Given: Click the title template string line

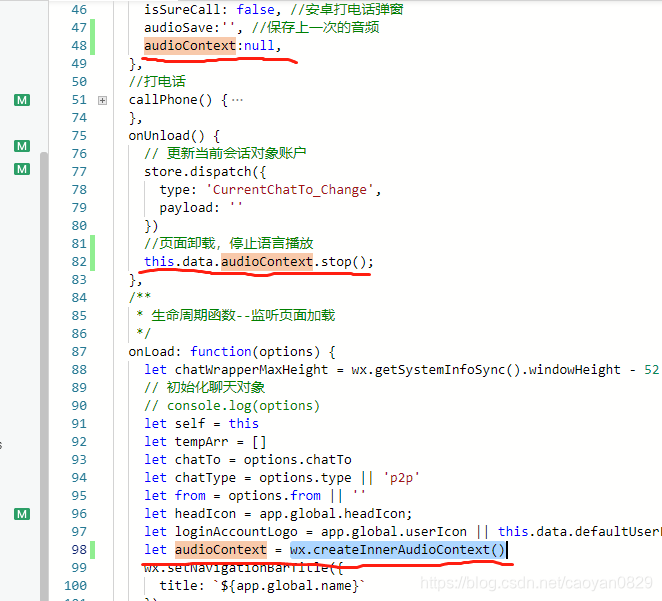Looking at the screenshot, I should (263, 586).
